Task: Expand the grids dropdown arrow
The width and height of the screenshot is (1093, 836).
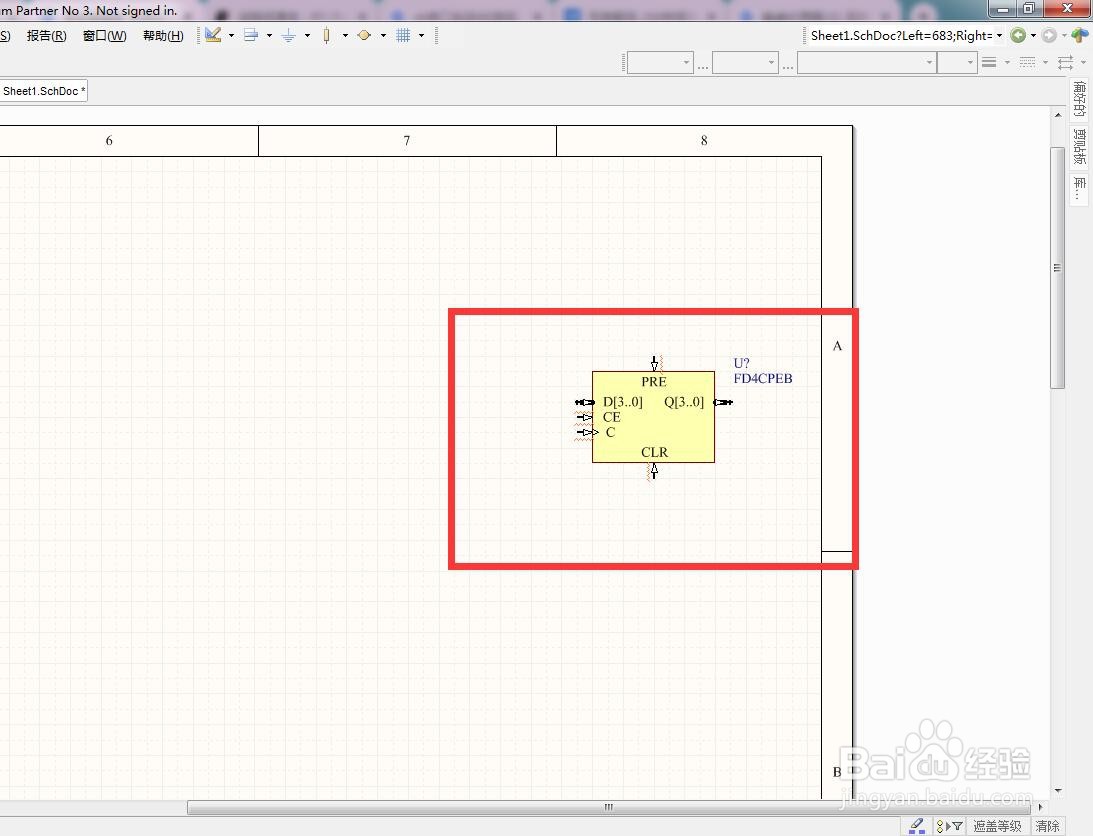Action: 421,35
